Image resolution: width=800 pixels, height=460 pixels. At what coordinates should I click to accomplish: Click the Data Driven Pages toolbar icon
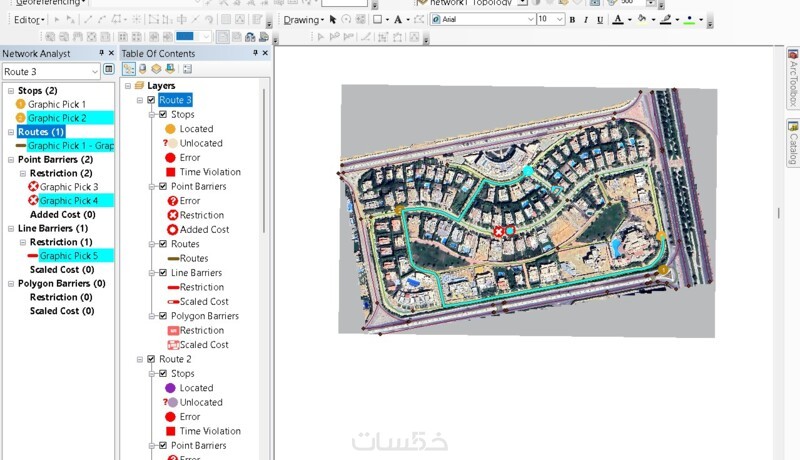264,37
